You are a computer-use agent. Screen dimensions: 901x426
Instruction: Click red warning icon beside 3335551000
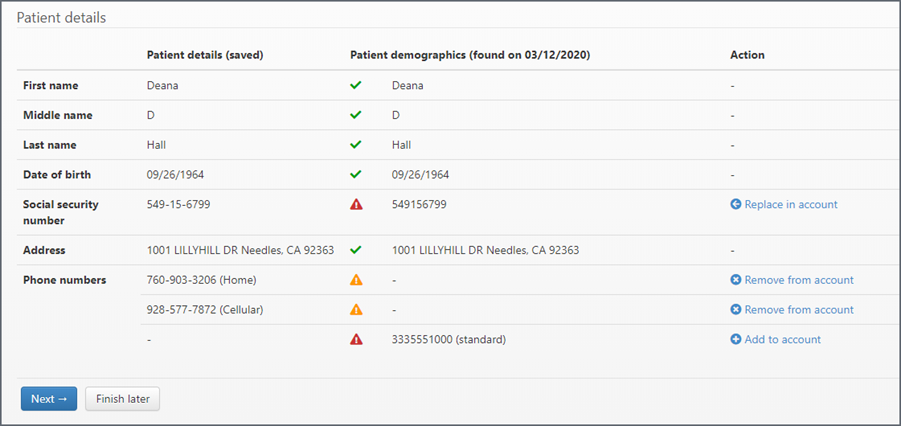click(x=356, y=340)
